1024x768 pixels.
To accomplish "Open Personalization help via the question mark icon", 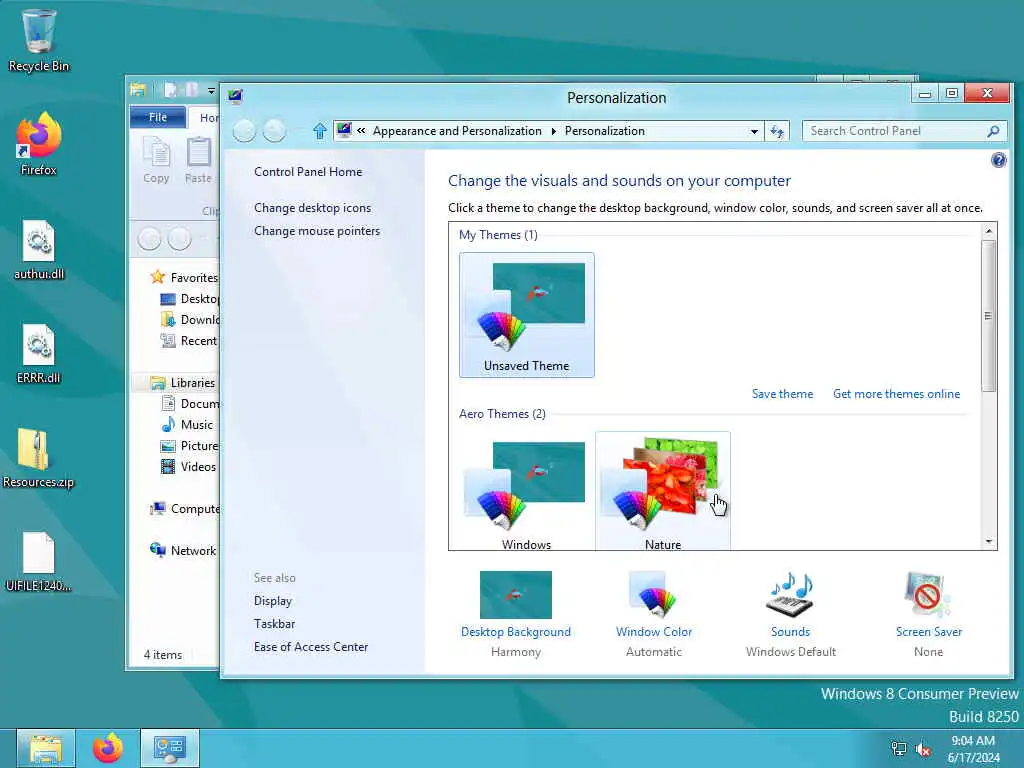I will coord(999,160).
